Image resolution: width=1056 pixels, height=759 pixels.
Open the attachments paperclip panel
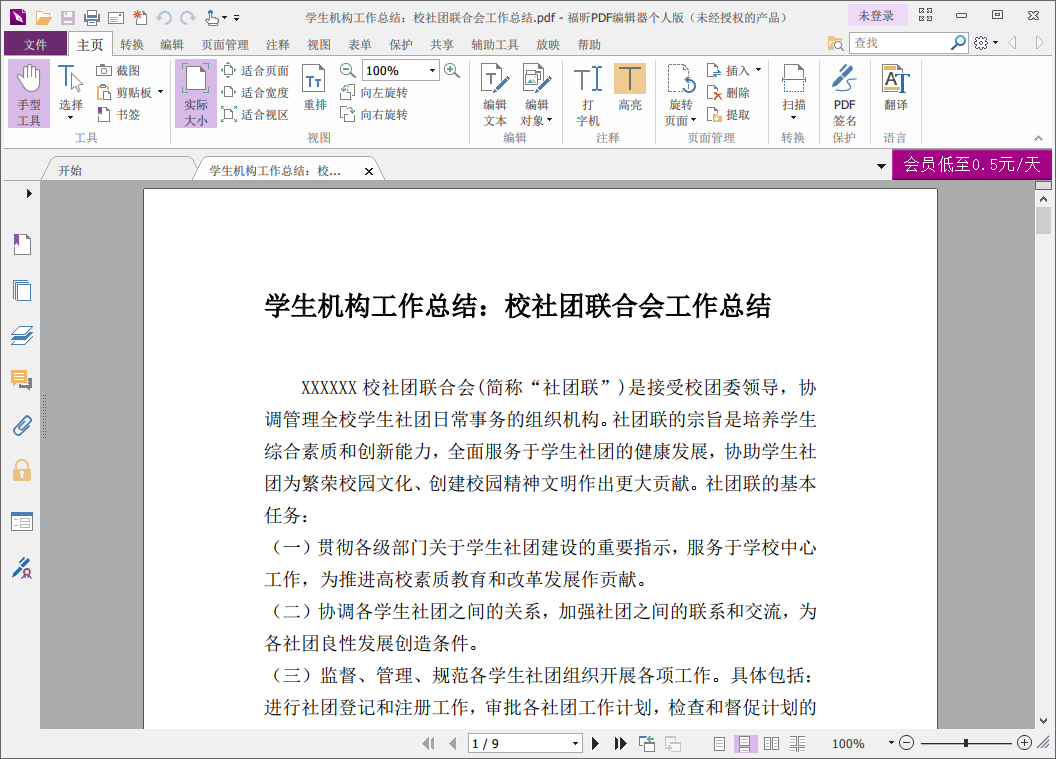click(22, 426)
